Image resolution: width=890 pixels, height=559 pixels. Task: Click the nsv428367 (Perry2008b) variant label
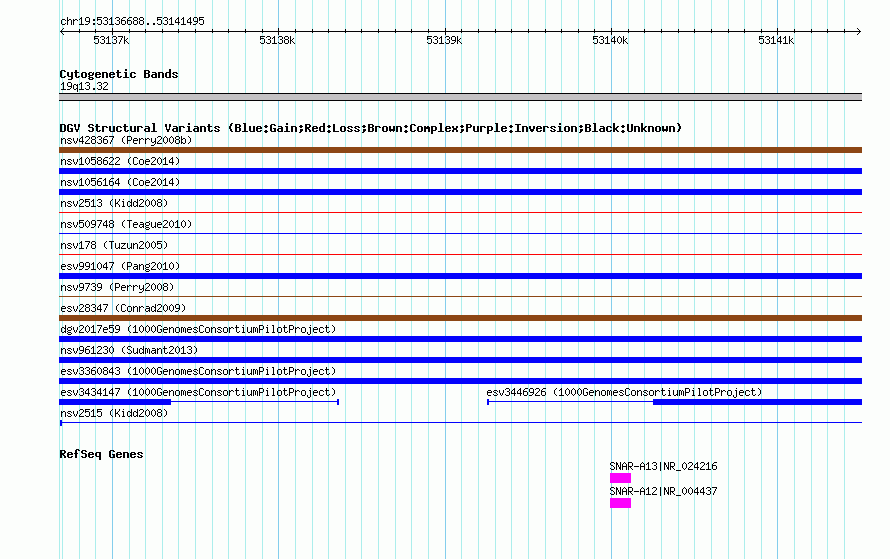pyautogui.click(x=126, y=140)
